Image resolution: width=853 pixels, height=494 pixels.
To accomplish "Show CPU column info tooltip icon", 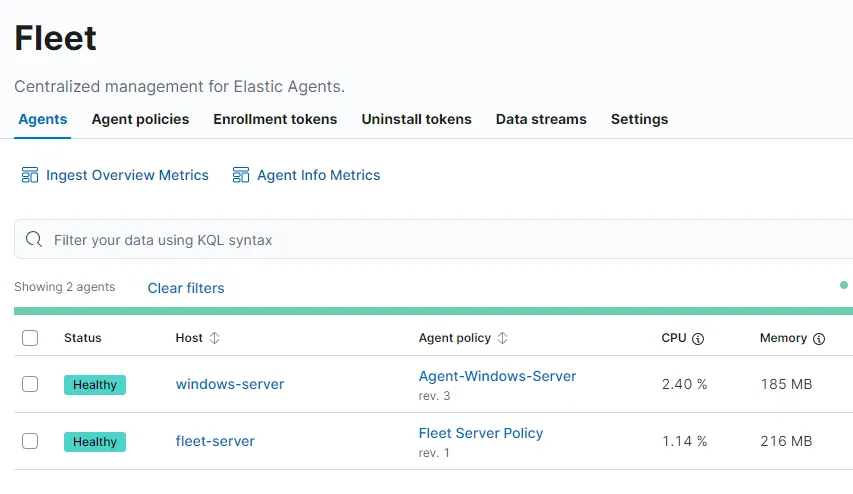I will click(698, 339).
